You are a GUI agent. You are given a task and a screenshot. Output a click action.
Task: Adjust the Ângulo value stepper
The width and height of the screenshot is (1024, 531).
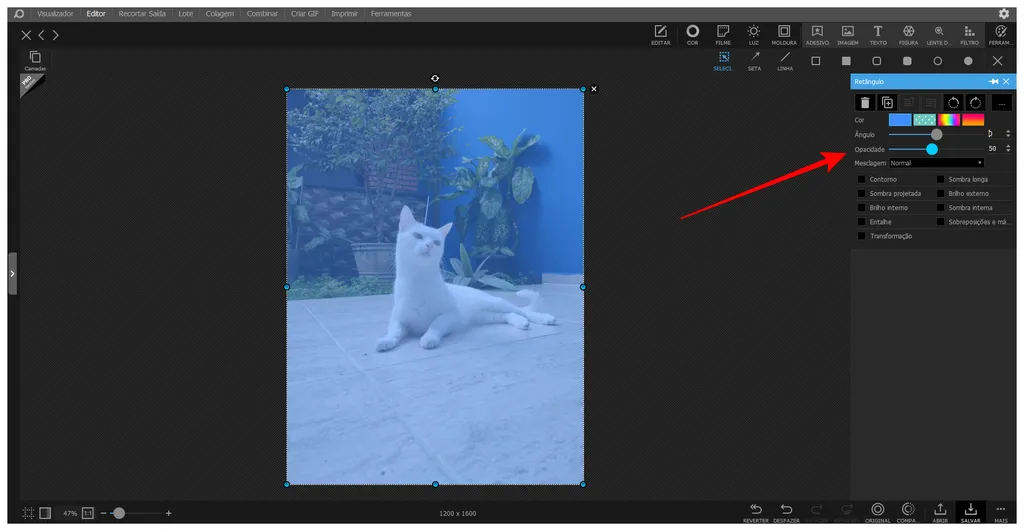point(1008,134)
